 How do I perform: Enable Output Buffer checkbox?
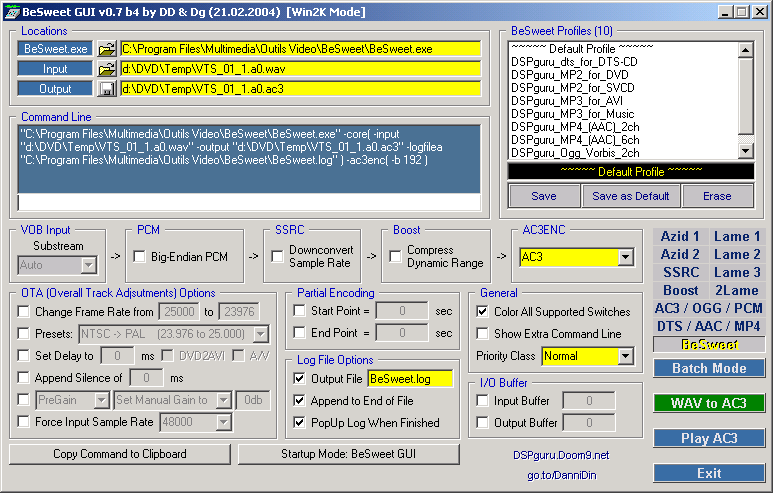pyautogui.click(x=482, y=423)
